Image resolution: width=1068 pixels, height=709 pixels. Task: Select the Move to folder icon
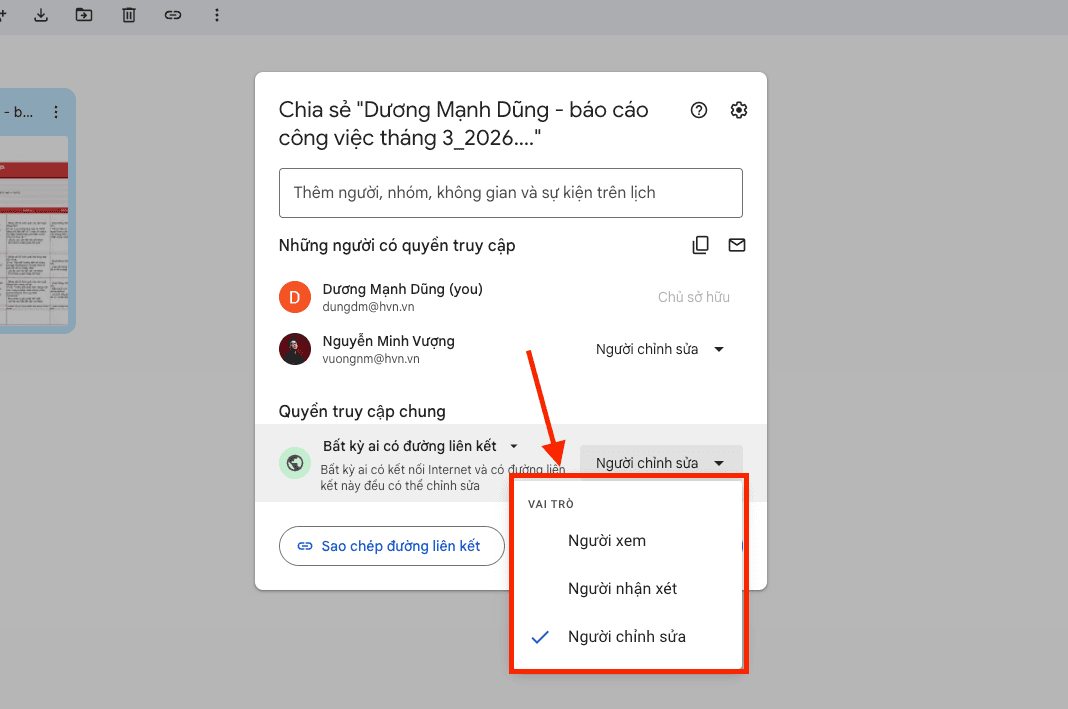84,15
